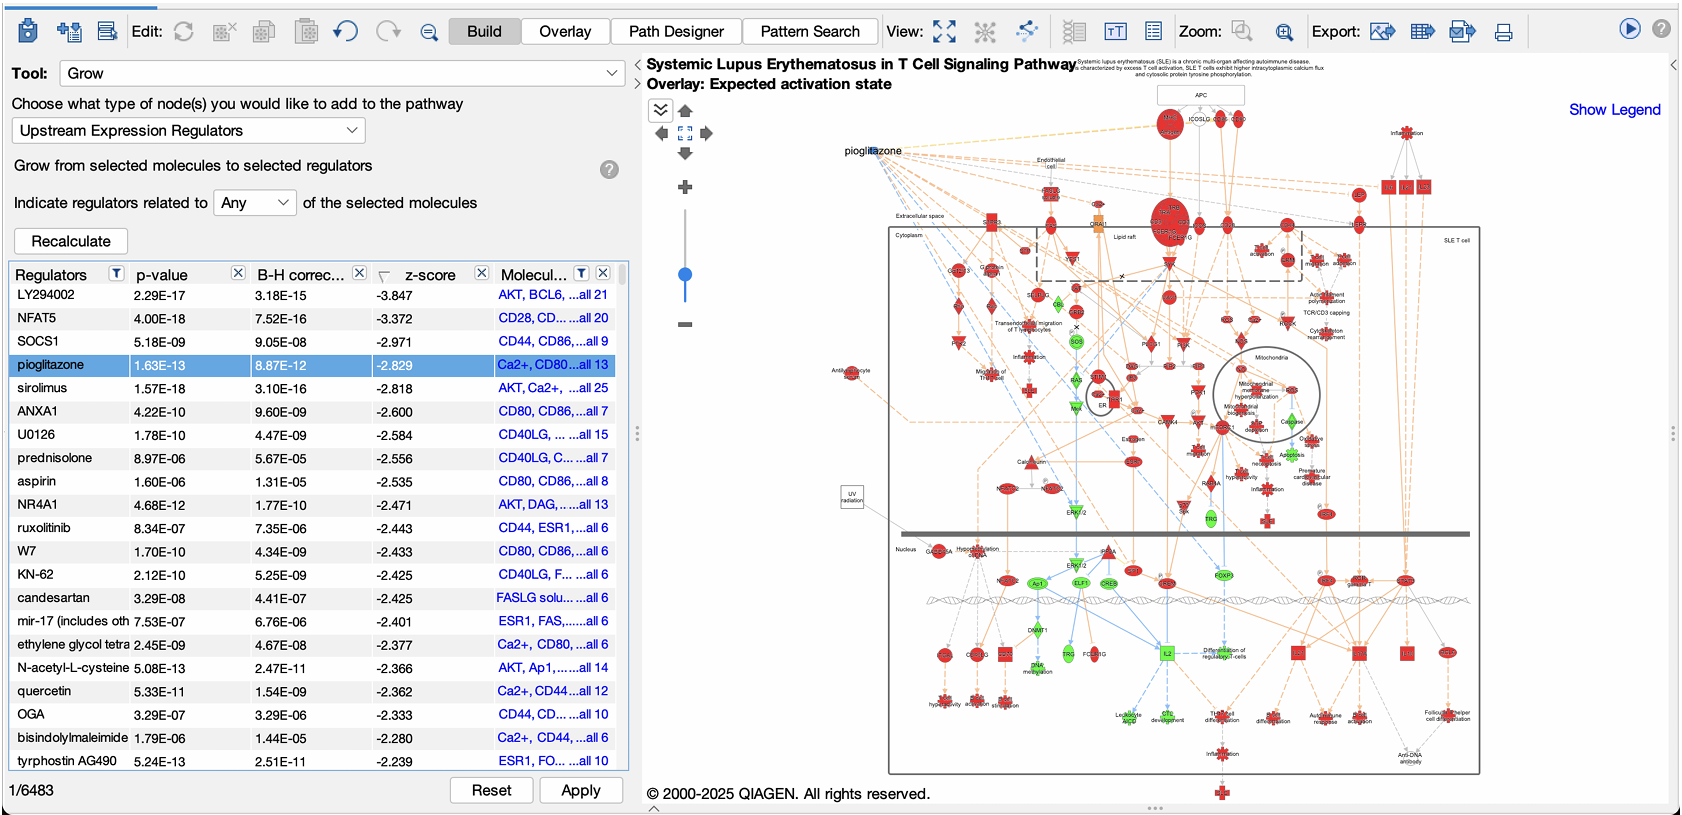1682x815 pixels.
Task: Open the Path Designer tab
Action: click(676, 31)
